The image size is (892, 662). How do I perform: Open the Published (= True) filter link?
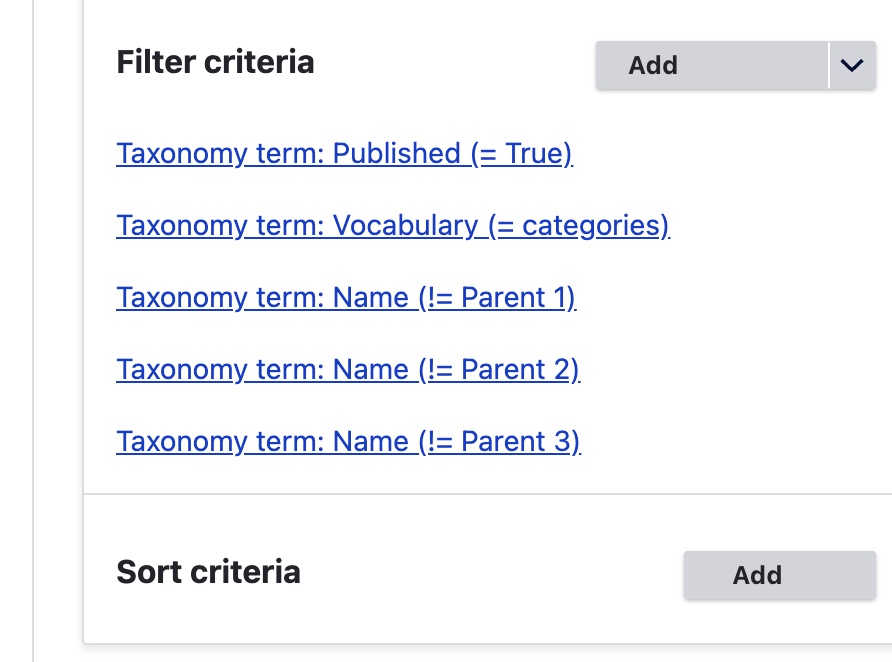pyautogui.click(x=344, y=154)
